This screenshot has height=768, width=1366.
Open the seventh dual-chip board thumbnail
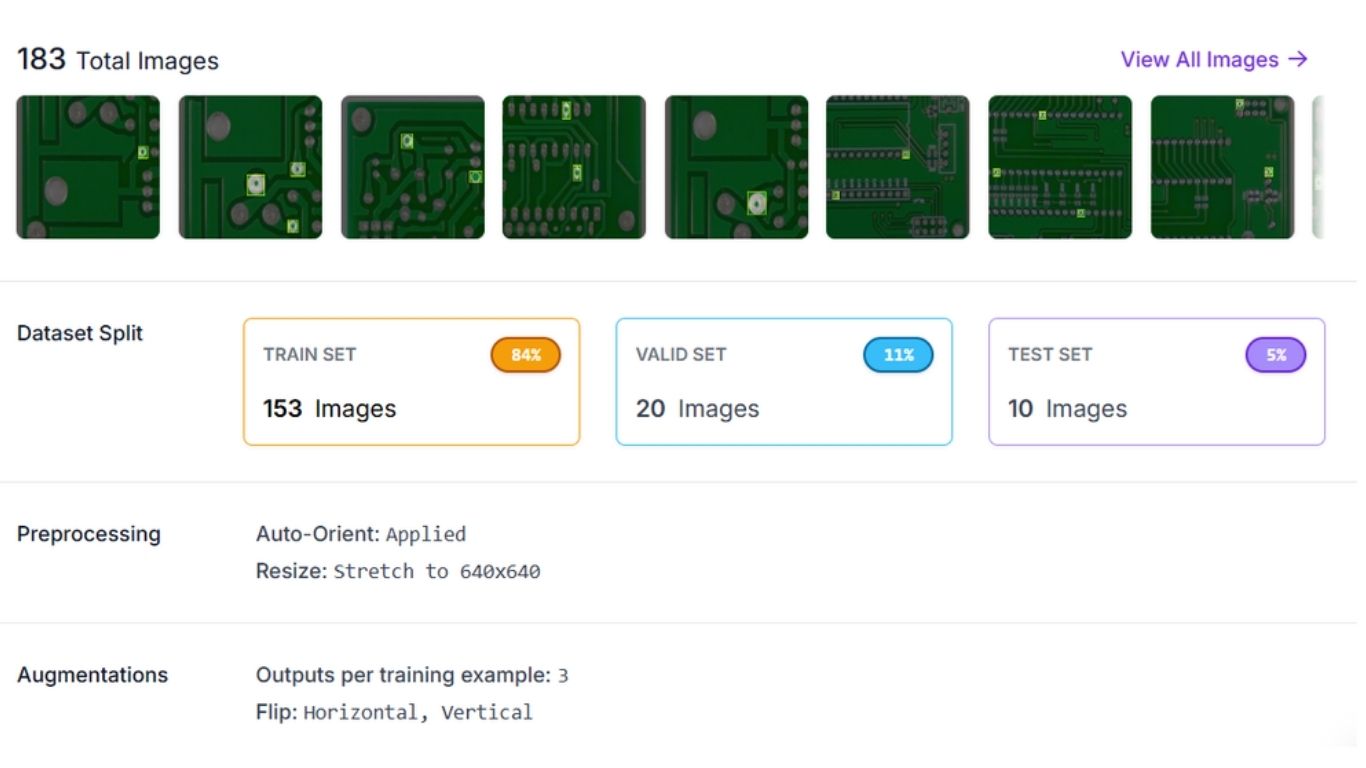[x=1061, y=166]
